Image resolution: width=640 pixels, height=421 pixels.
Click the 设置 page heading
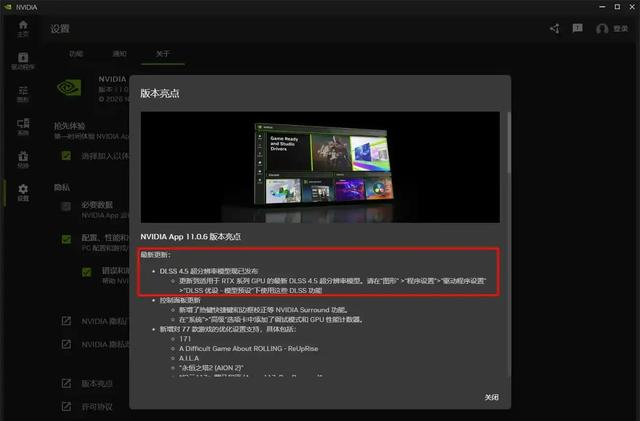point(60,29)
